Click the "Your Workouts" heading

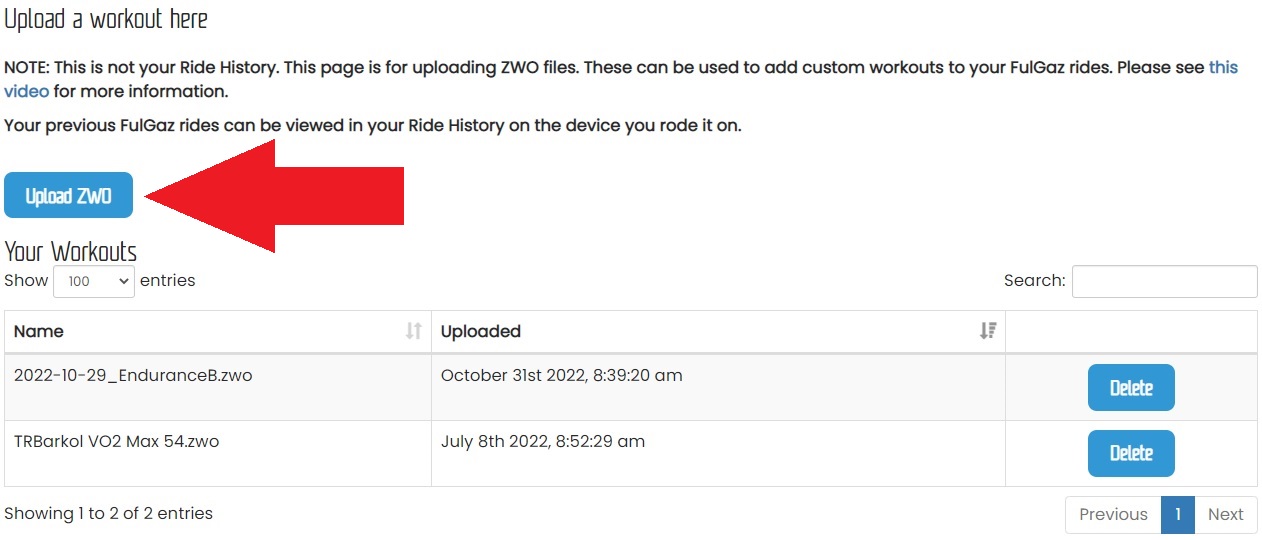point(70,251)
